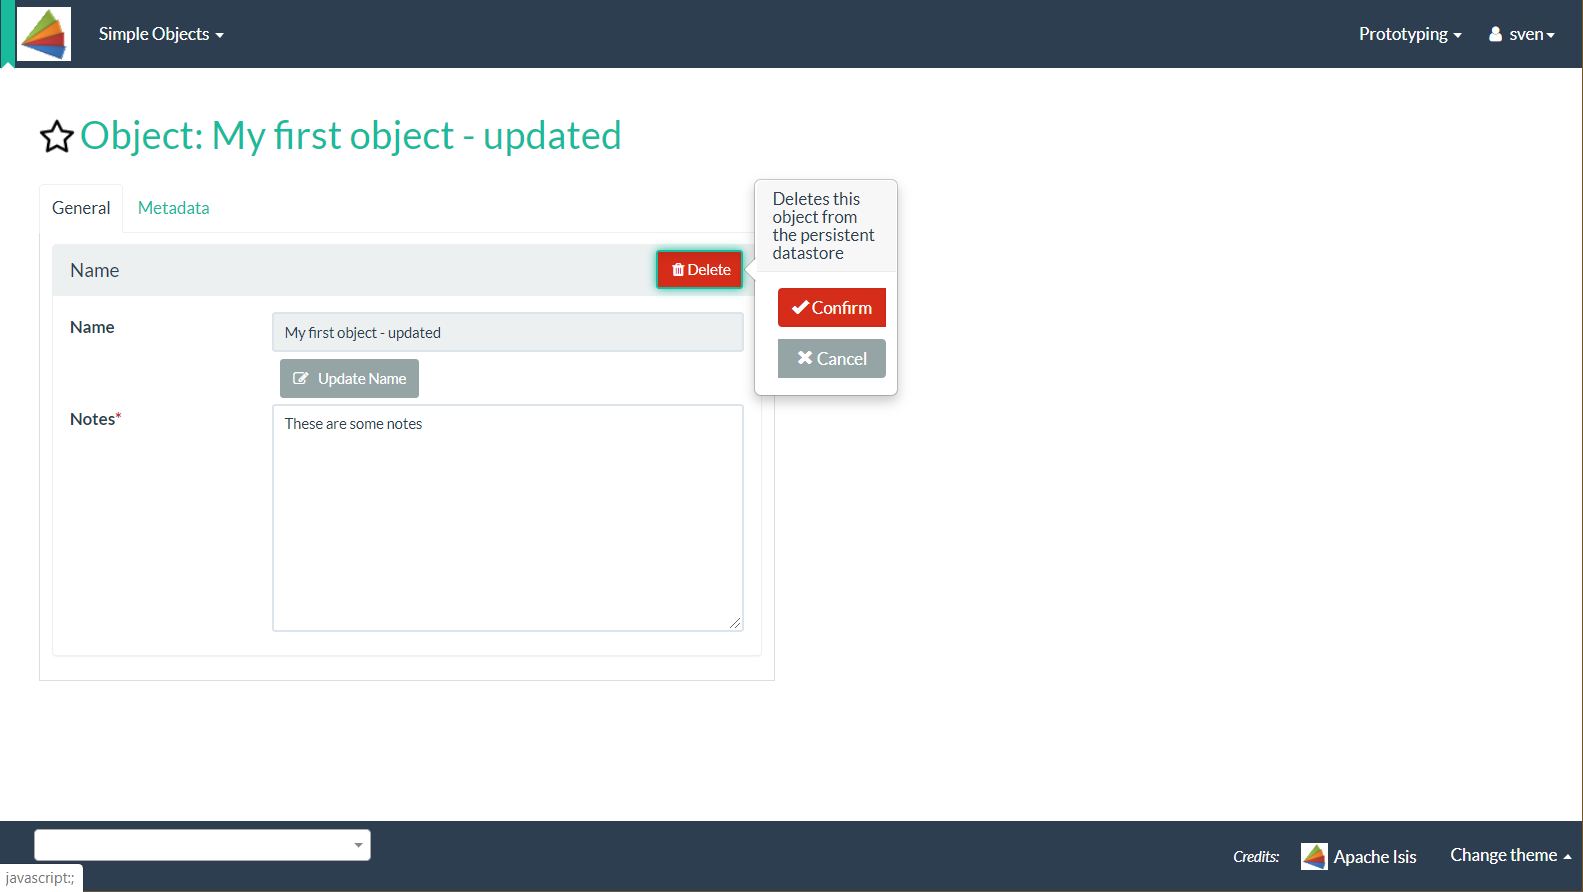Click the Update Name edit button
This screenshot has height=892, width=1583.
[x=349, y=379]
